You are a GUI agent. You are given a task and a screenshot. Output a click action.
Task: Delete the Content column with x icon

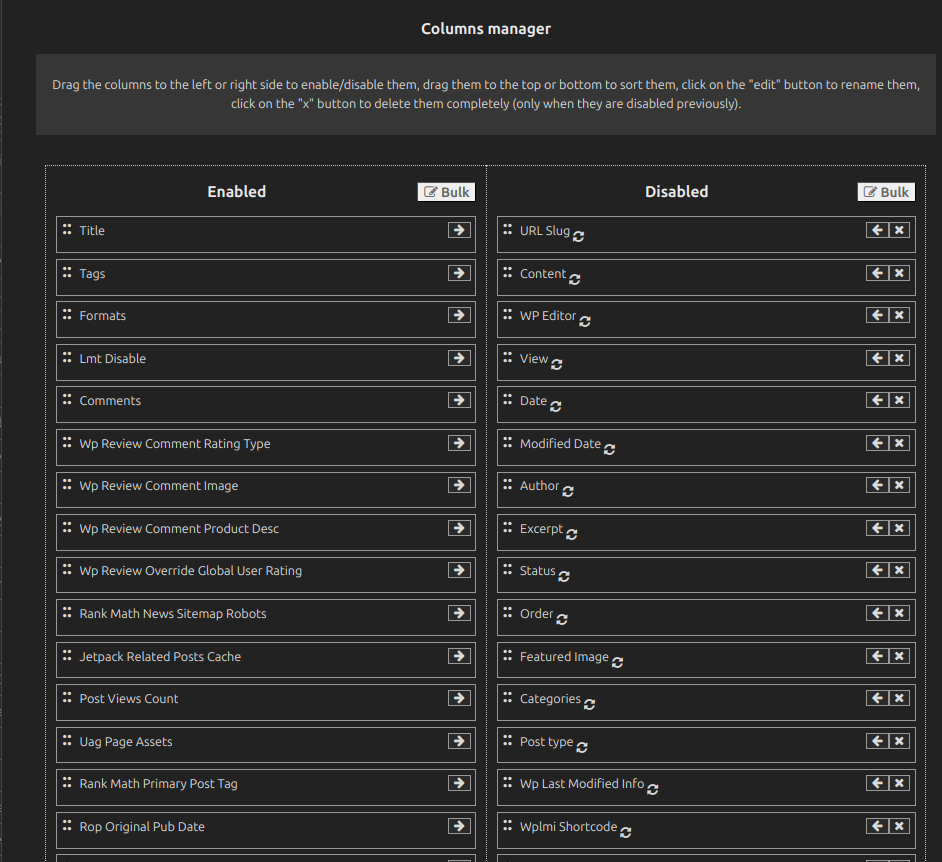(x=899, y=273)
